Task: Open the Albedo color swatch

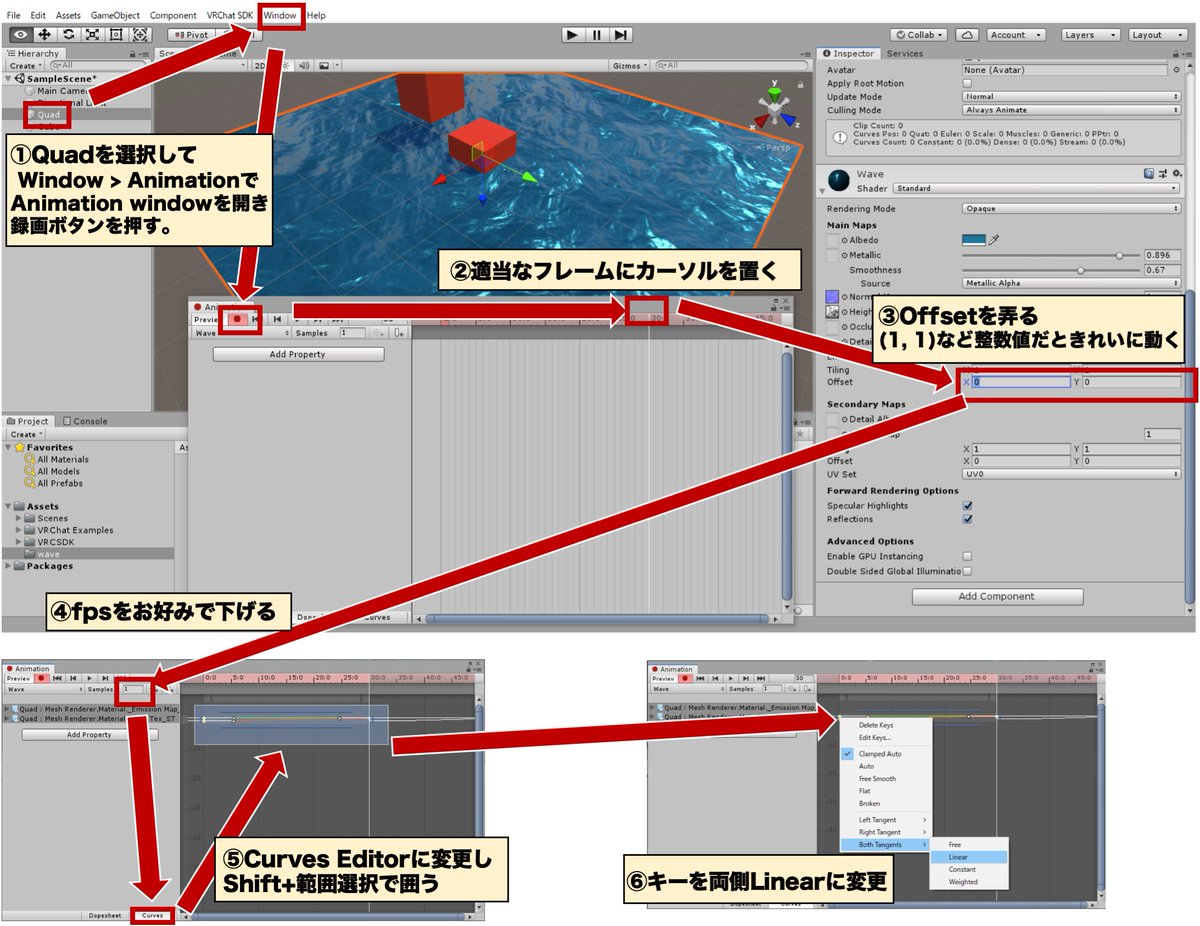Action: point(973,240)
